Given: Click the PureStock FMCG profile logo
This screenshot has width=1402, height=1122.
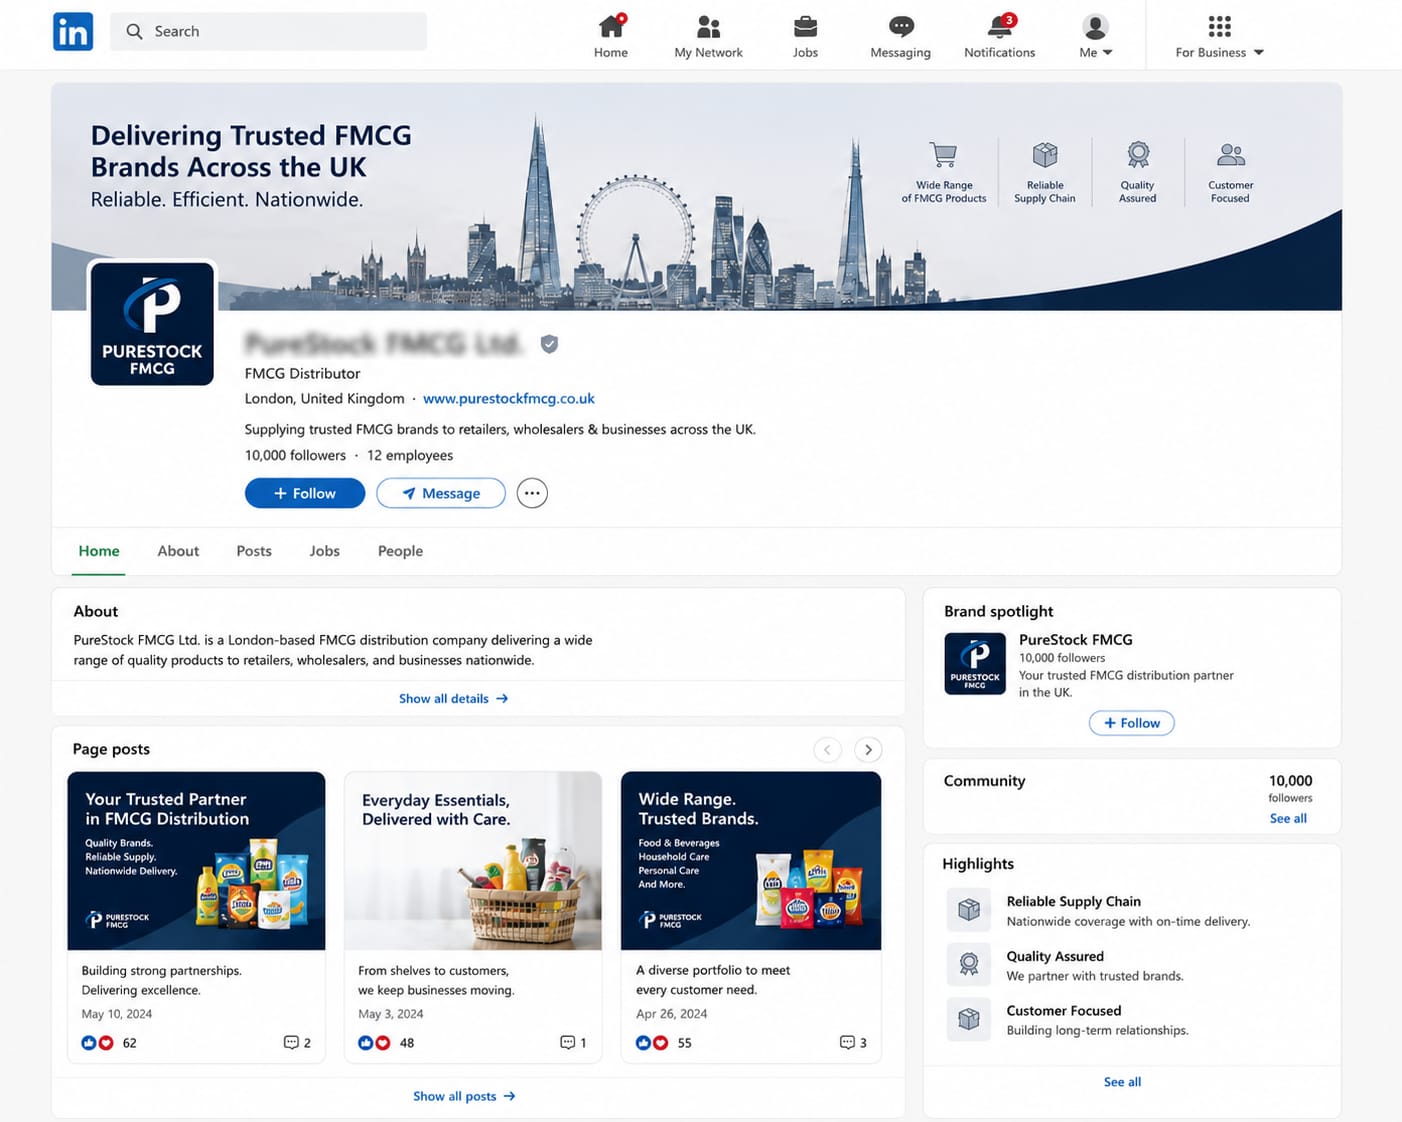Looking at the screenshot, I should [152, 323].
